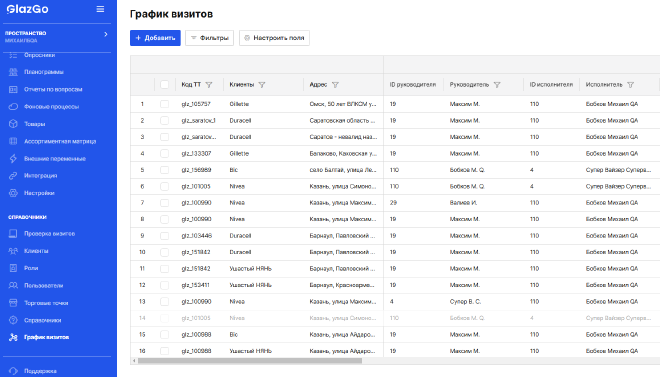Filter by Адрес funnel icon

point(335,85)
